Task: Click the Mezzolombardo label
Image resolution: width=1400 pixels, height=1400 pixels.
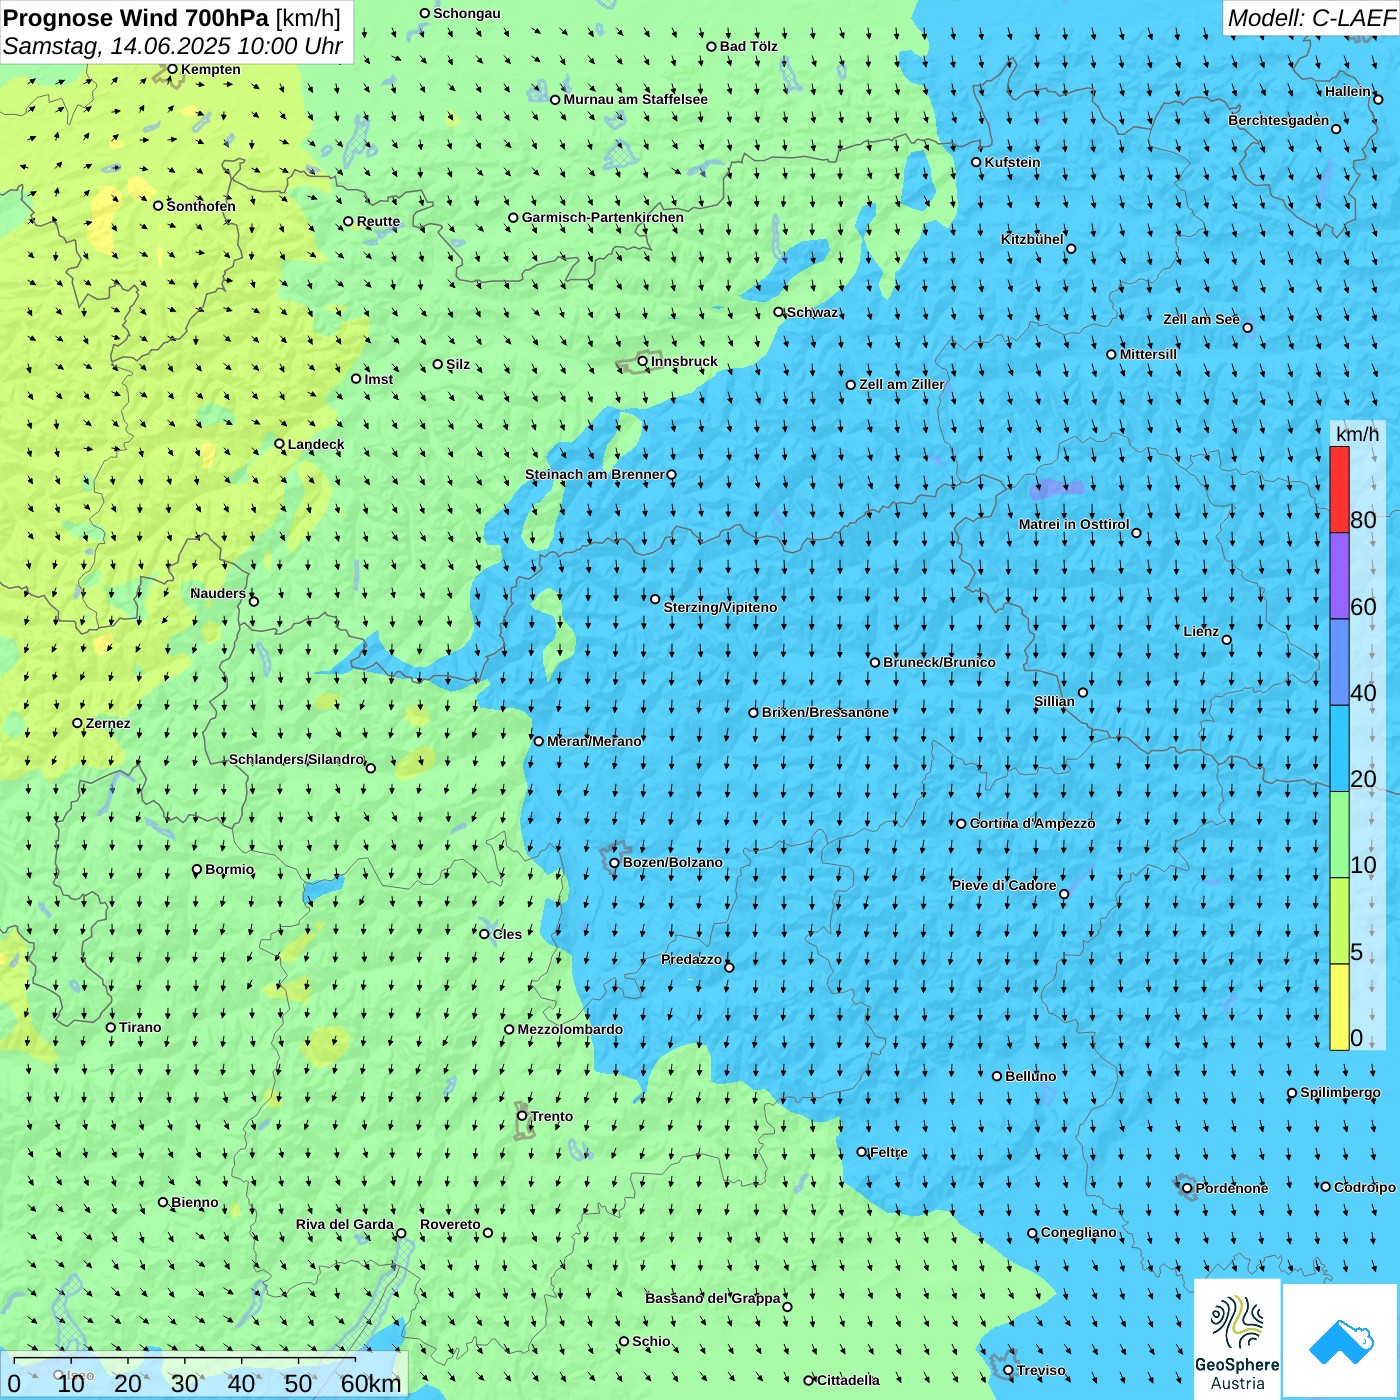Action: (570, 1029)
